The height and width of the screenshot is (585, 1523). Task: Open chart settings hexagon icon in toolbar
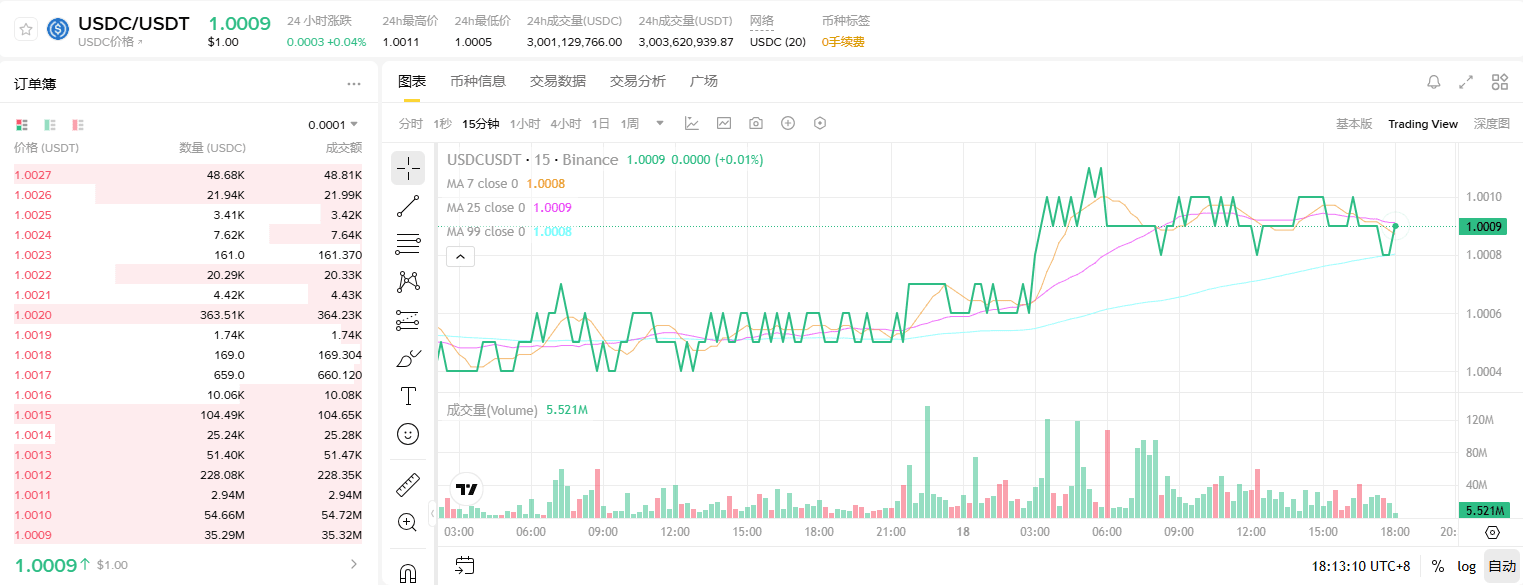pos(820,123)
